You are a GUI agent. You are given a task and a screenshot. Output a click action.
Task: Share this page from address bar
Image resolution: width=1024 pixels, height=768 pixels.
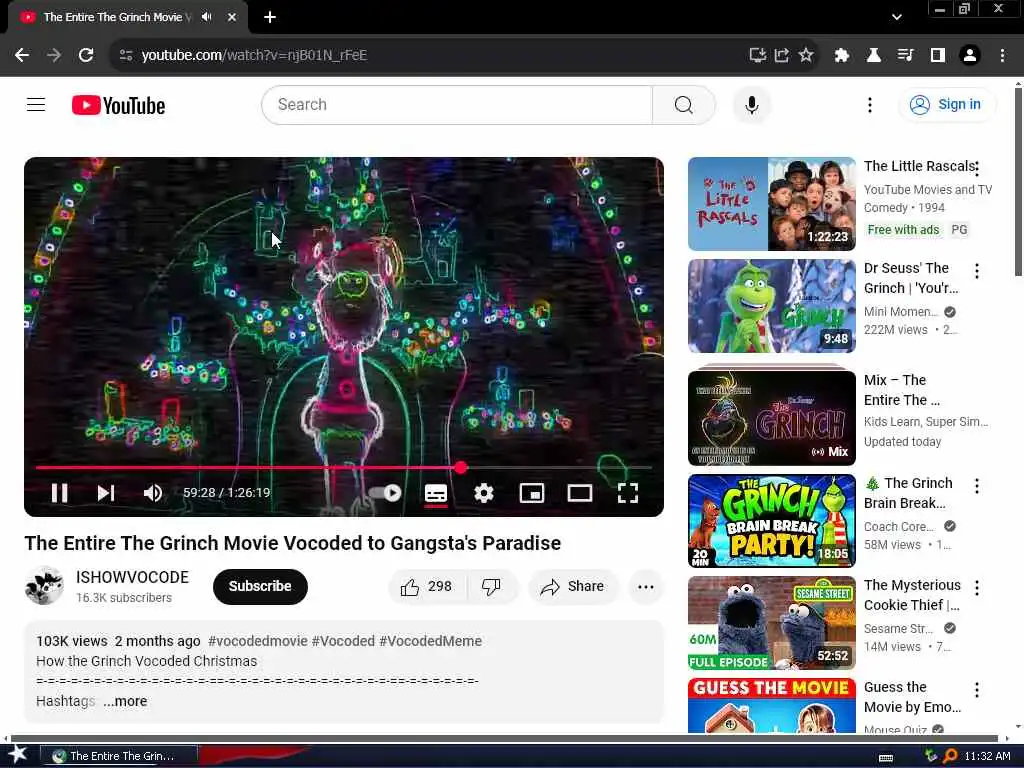pyautogui.click(x=782, y=56)
